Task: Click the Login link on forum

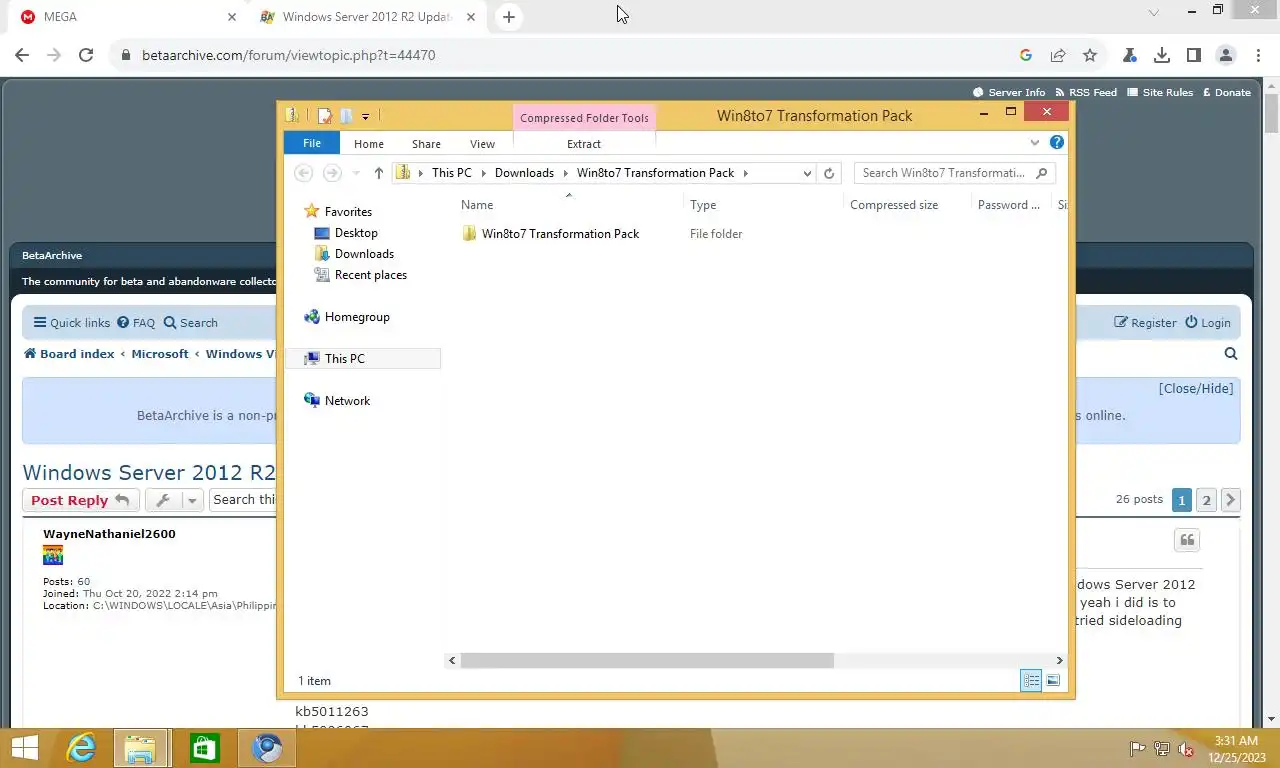Action: tap(1208, 322)
